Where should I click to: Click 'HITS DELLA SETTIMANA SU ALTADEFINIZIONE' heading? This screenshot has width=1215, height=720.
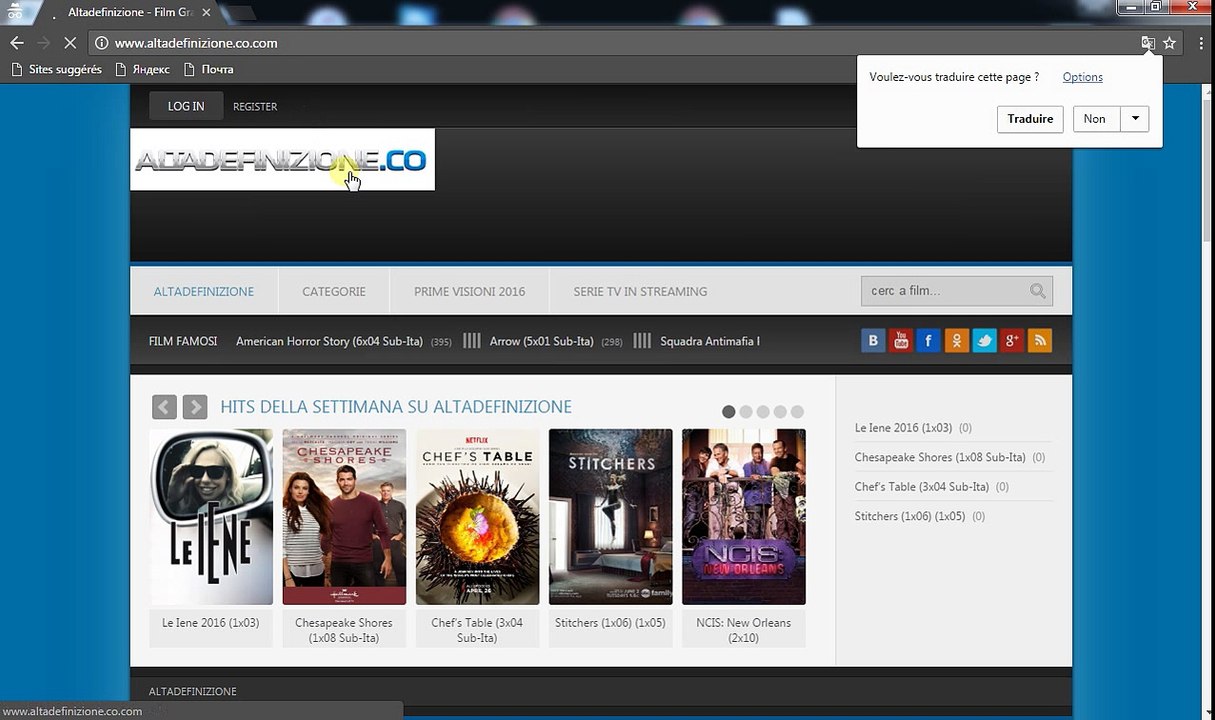(x=396, y=407)
